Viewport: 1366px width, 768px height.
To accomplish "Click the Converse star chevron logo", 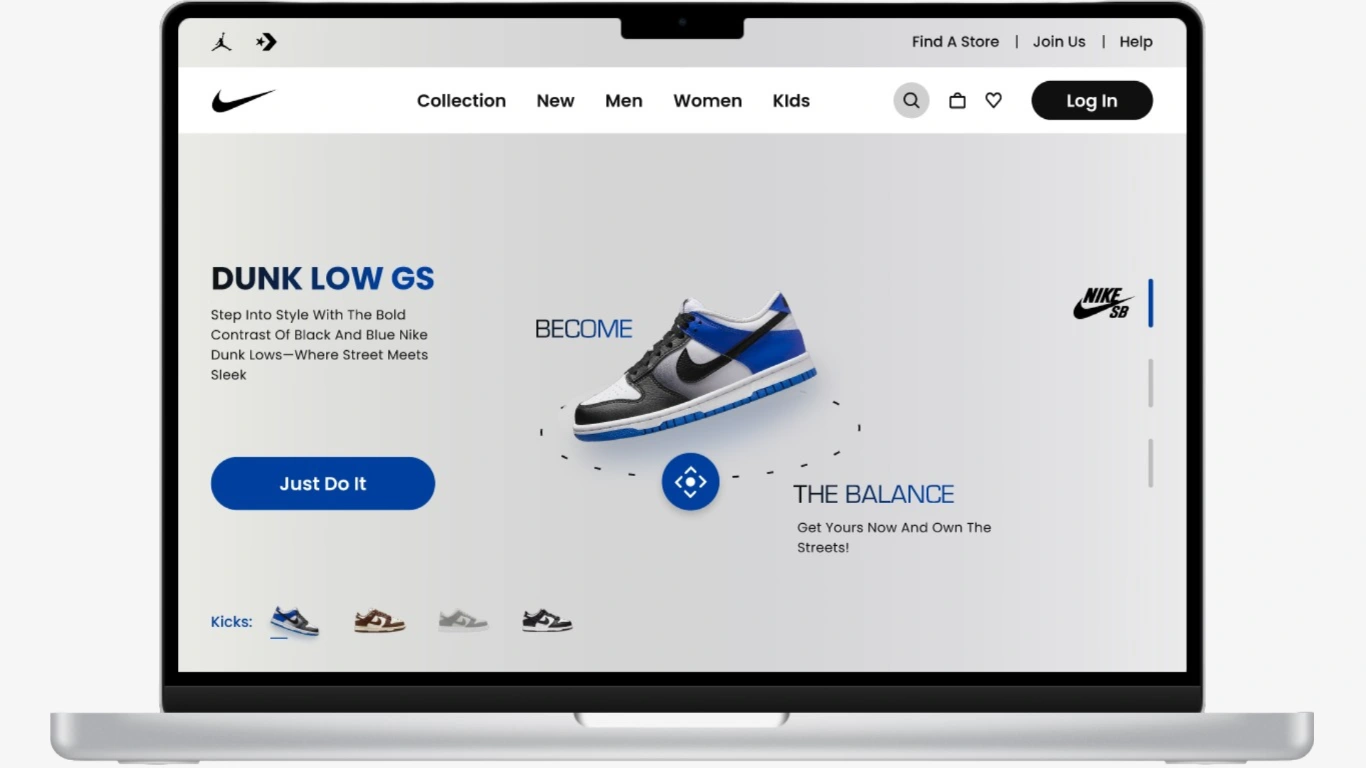I will click(266, 42).
